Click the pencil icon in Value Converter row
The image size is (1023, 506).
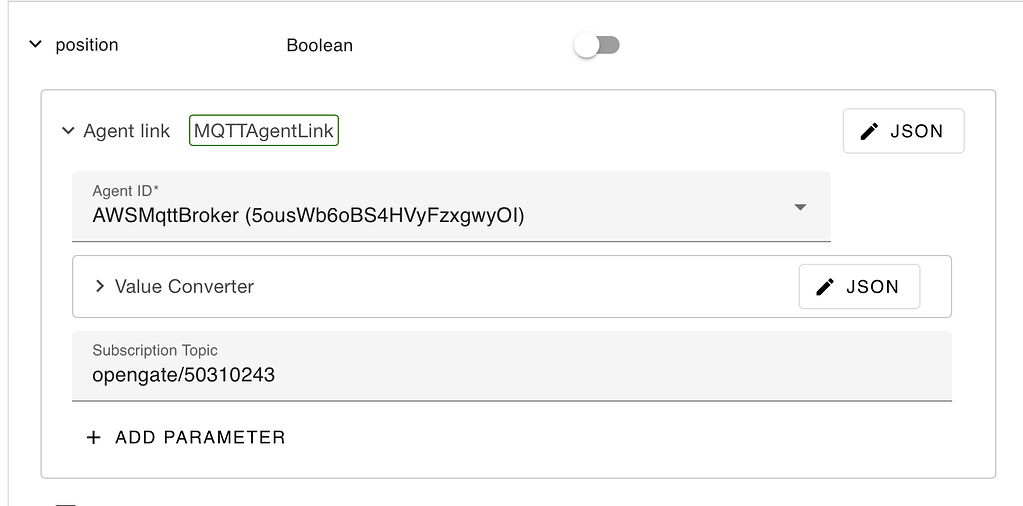[825, 287]
